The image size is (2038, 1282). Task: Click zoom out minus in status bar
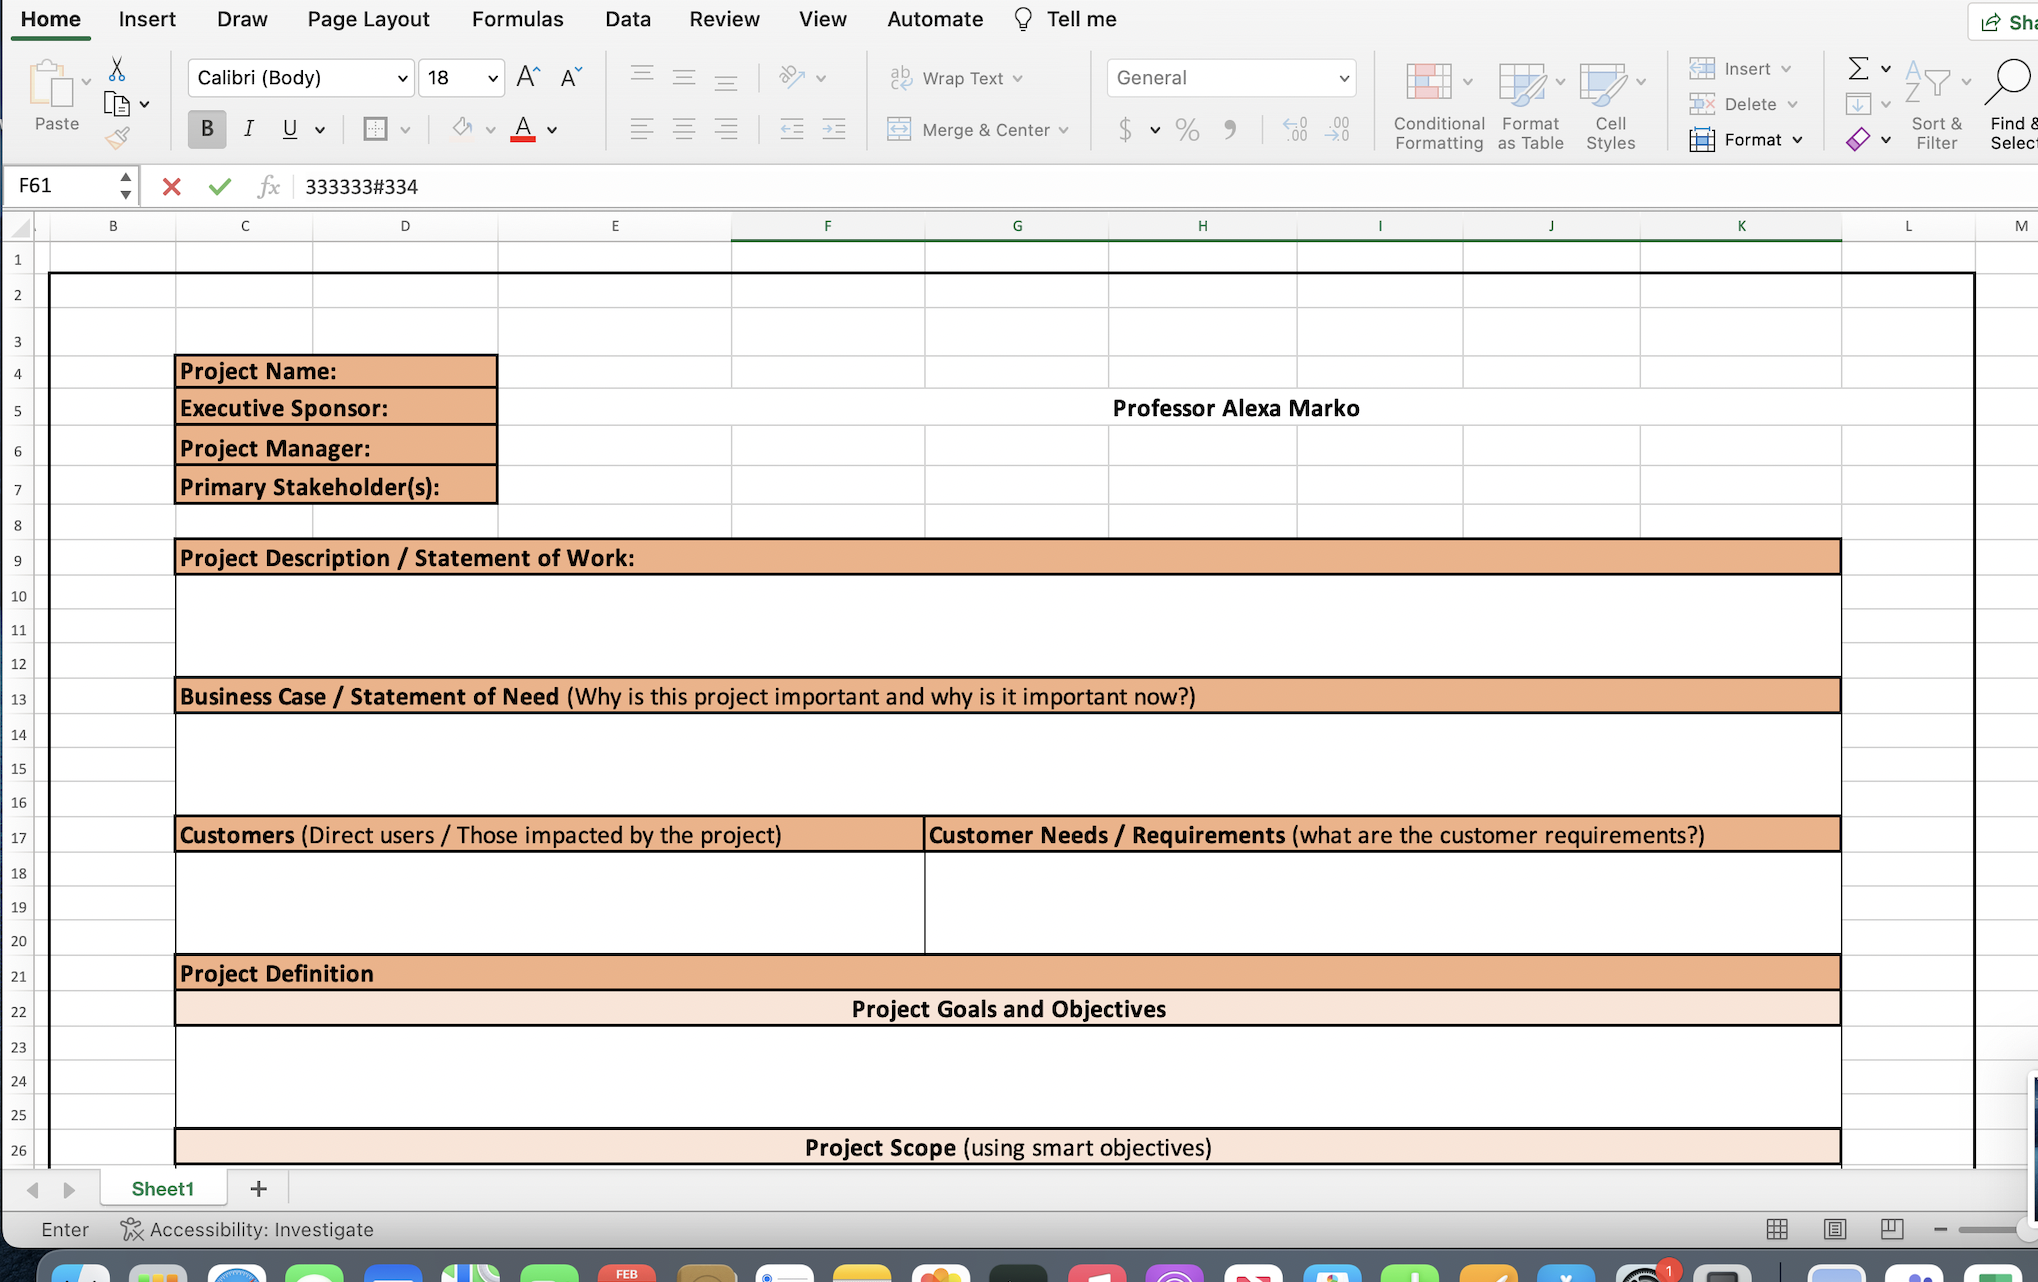pos(1940,1229)
